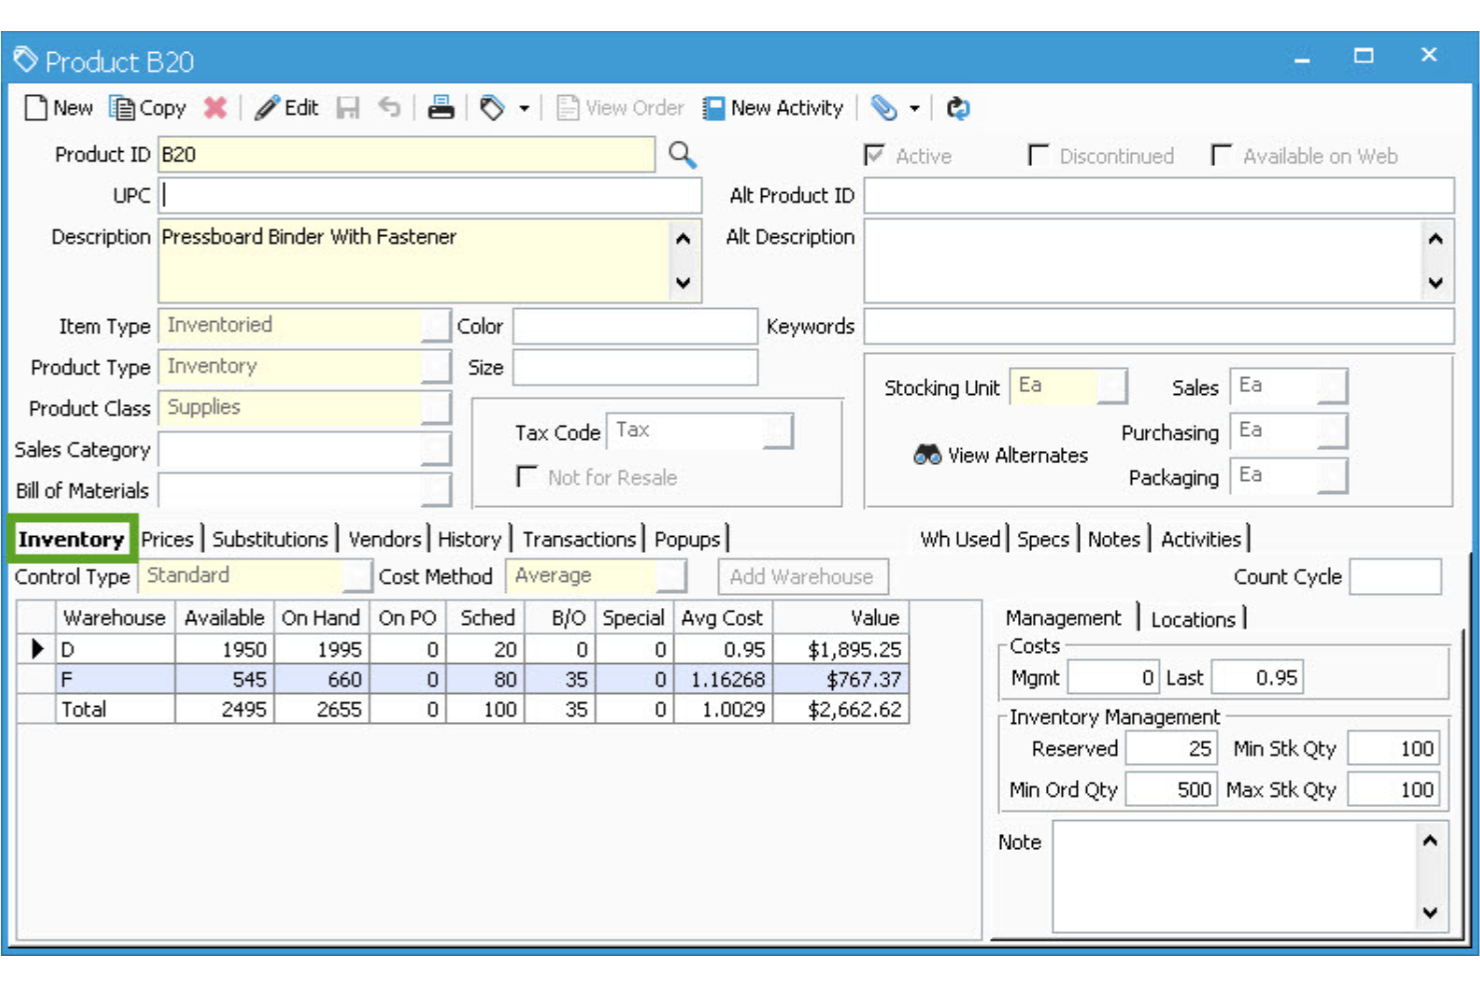Click the Add Warehouse button

803,577
